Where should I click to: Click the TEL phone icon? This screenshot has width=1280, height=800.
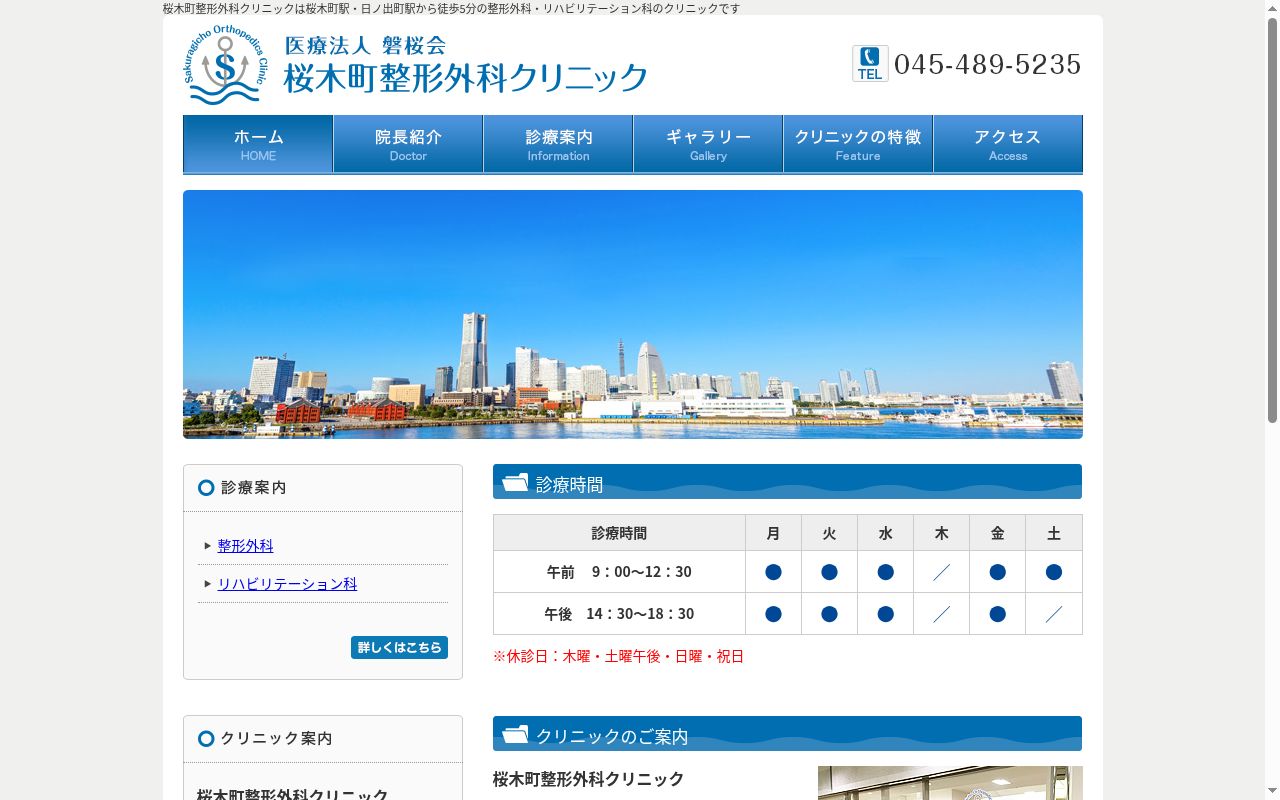click(870, 64)
